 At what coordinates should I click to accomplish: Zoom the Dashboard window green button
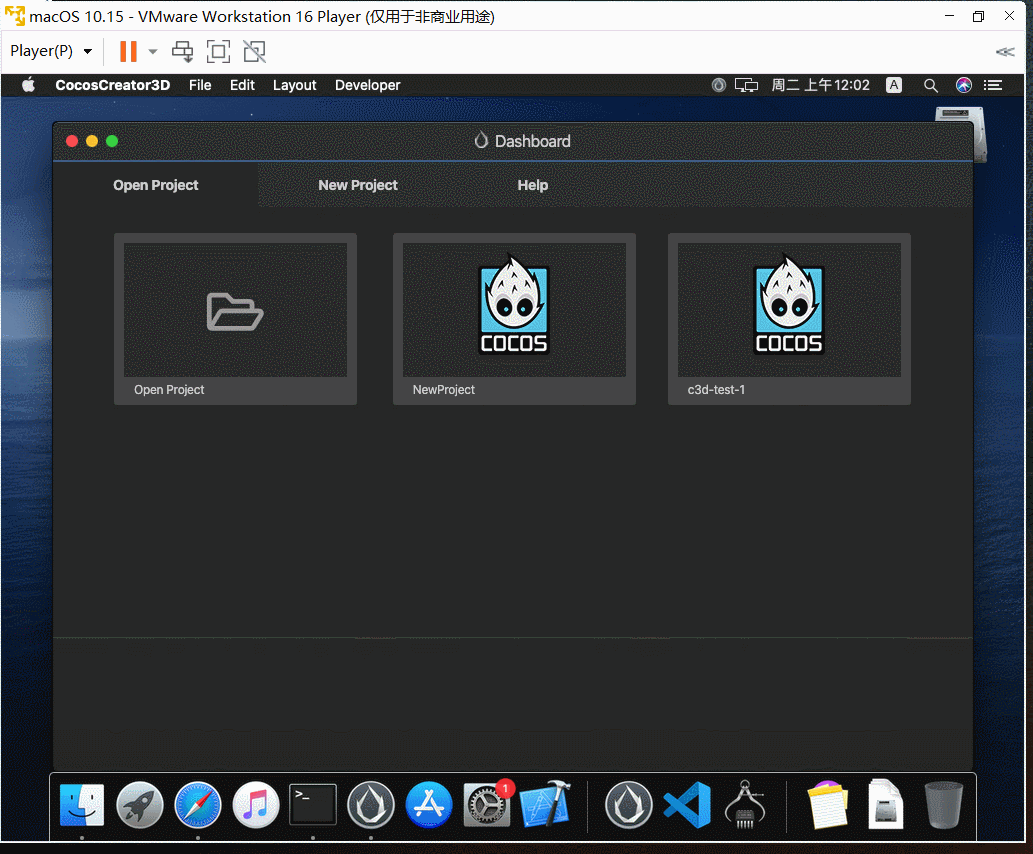[x=112, y=141]
